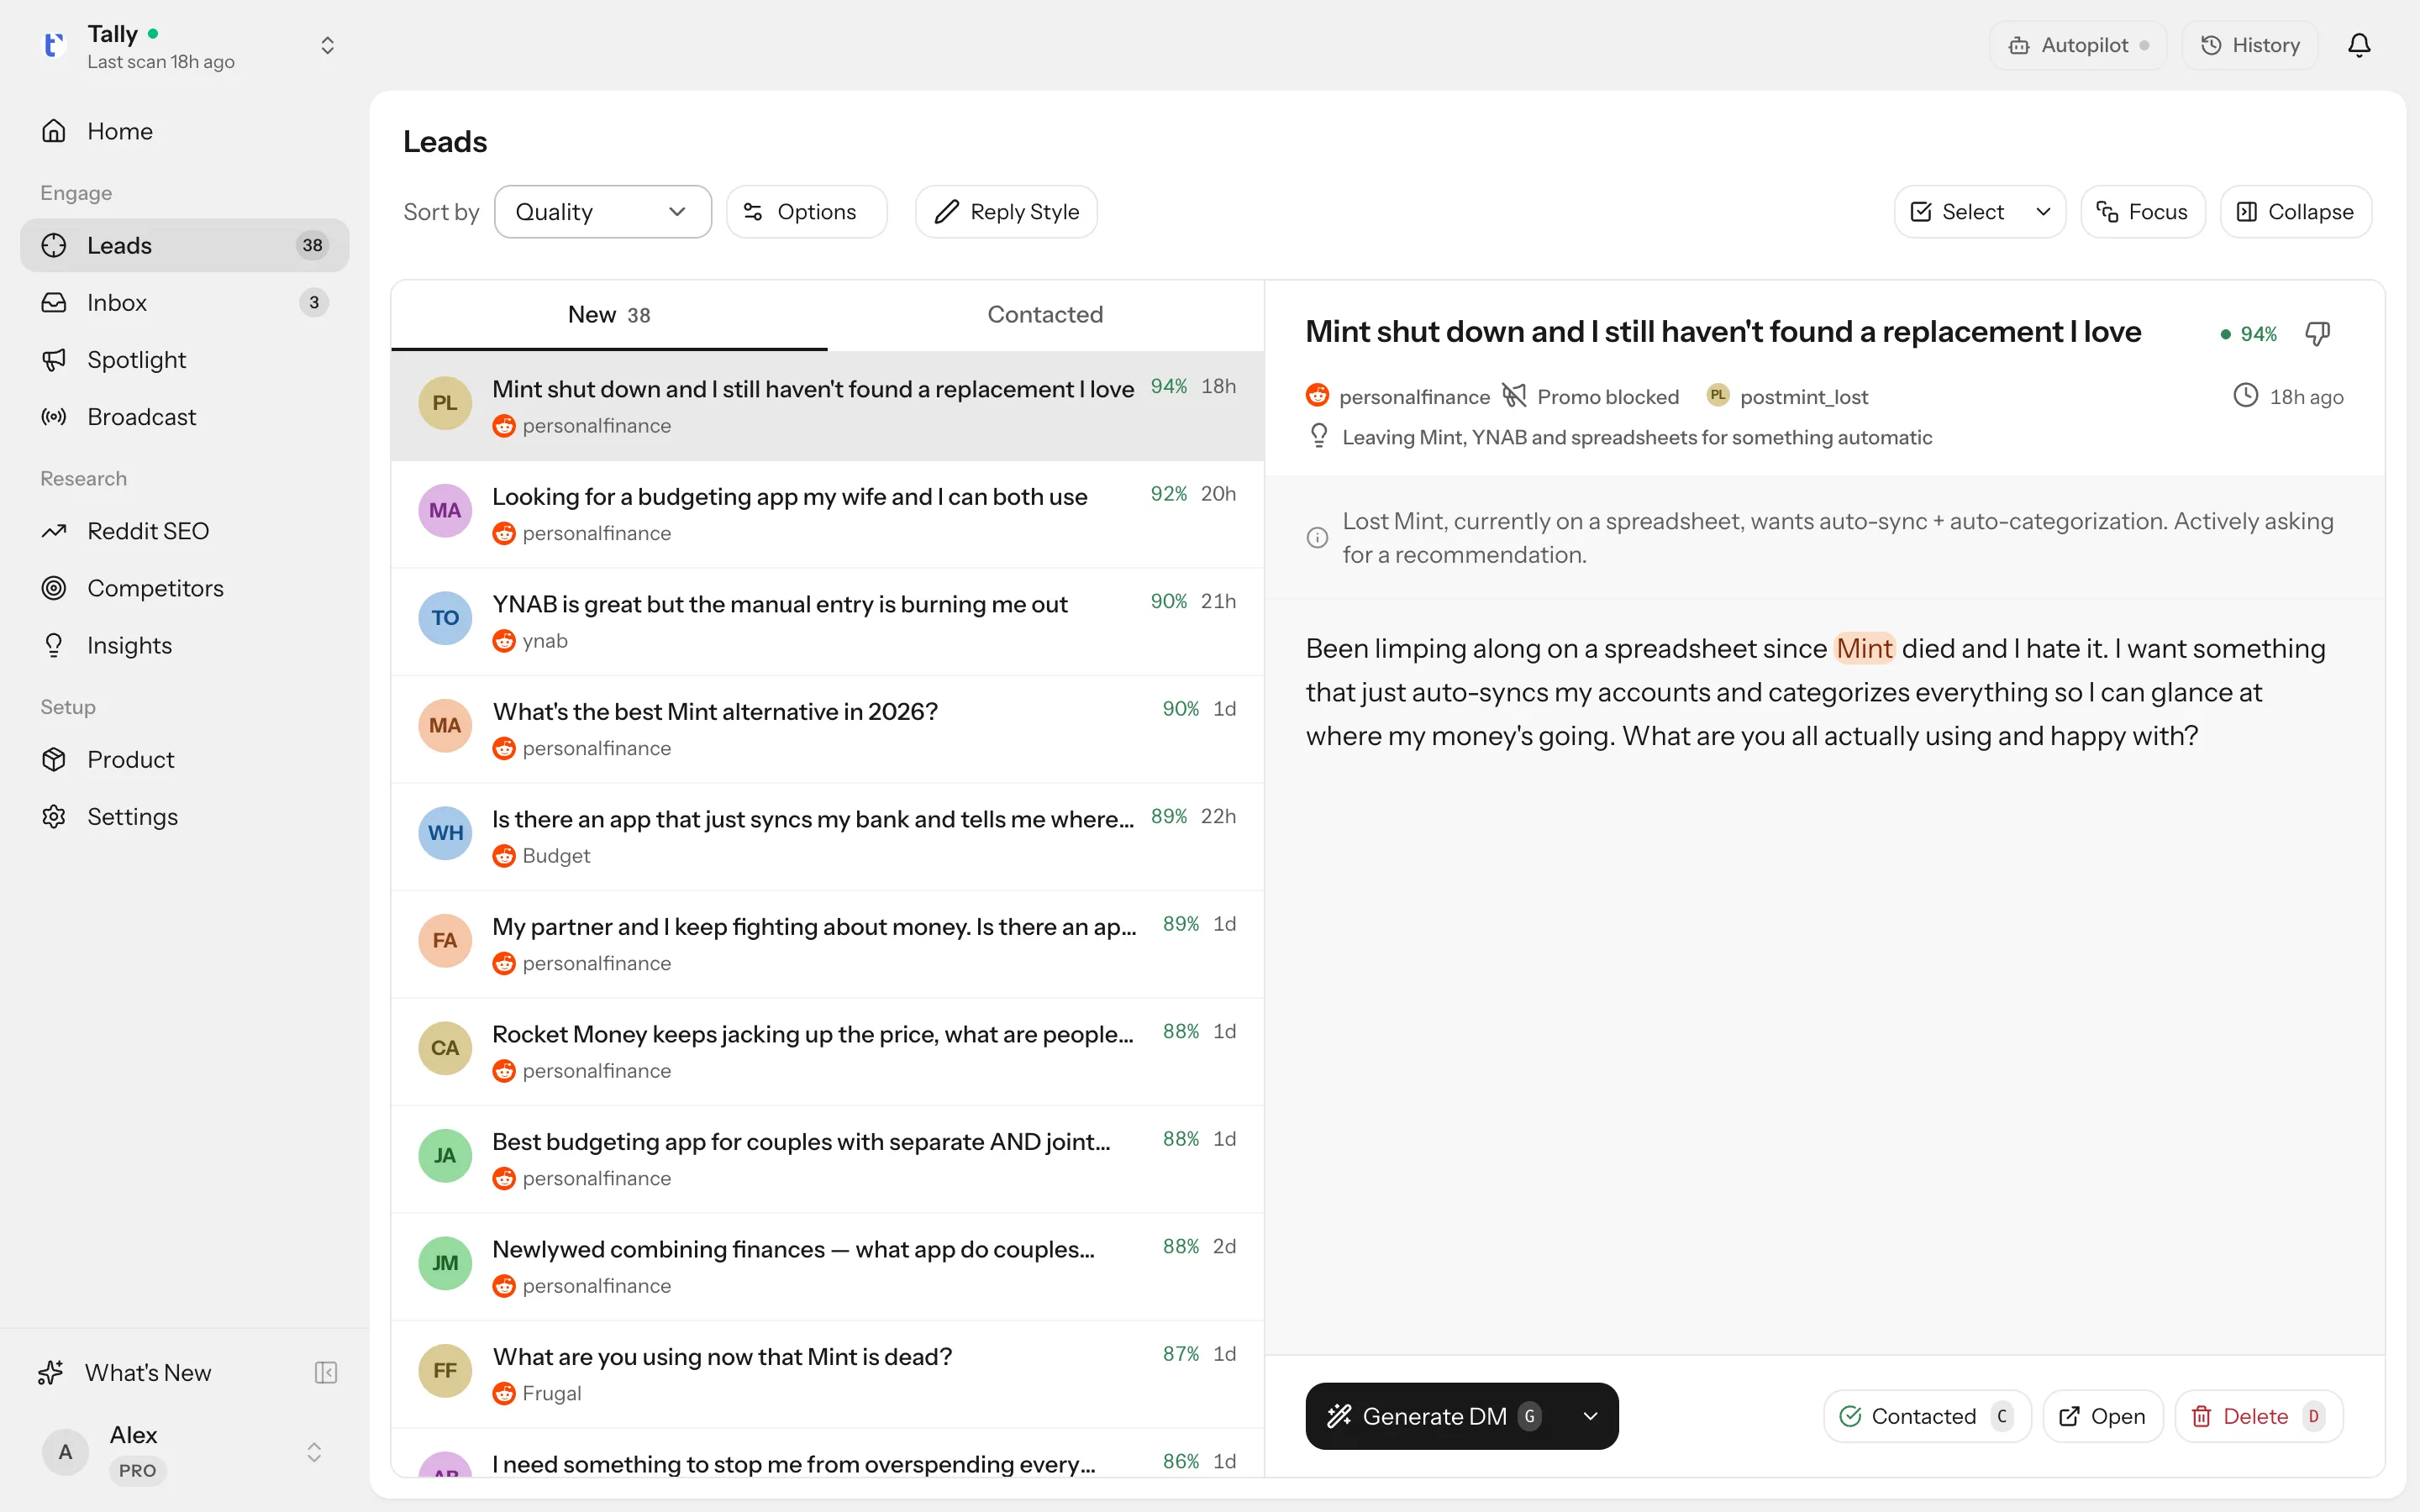Click the Tally logo icon

[54, 45]
